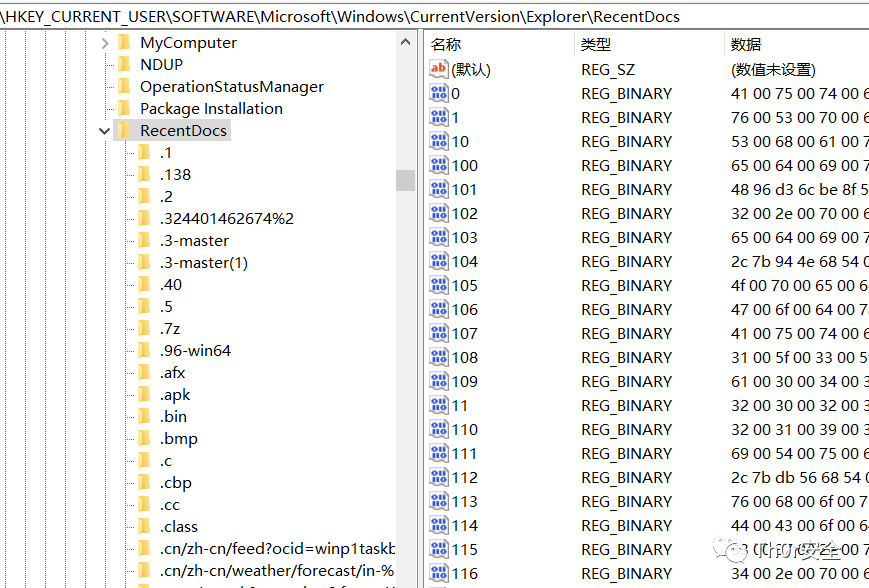Select value named 113
The width and height of the screenshot is (869, 588).
(464, 502)
